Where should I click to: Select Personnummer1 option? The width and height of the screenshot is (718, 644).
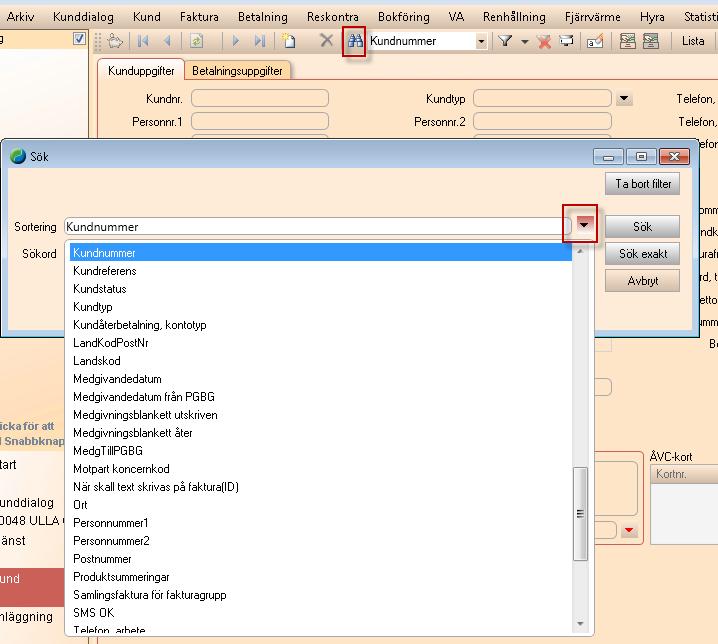tap(321, 523)
